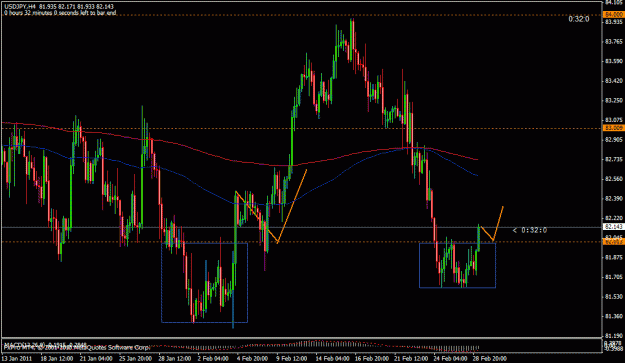Viewport: 625px width, 363px height.
Task: Click the 82.560 price axis label
Action: click(614, 179)
